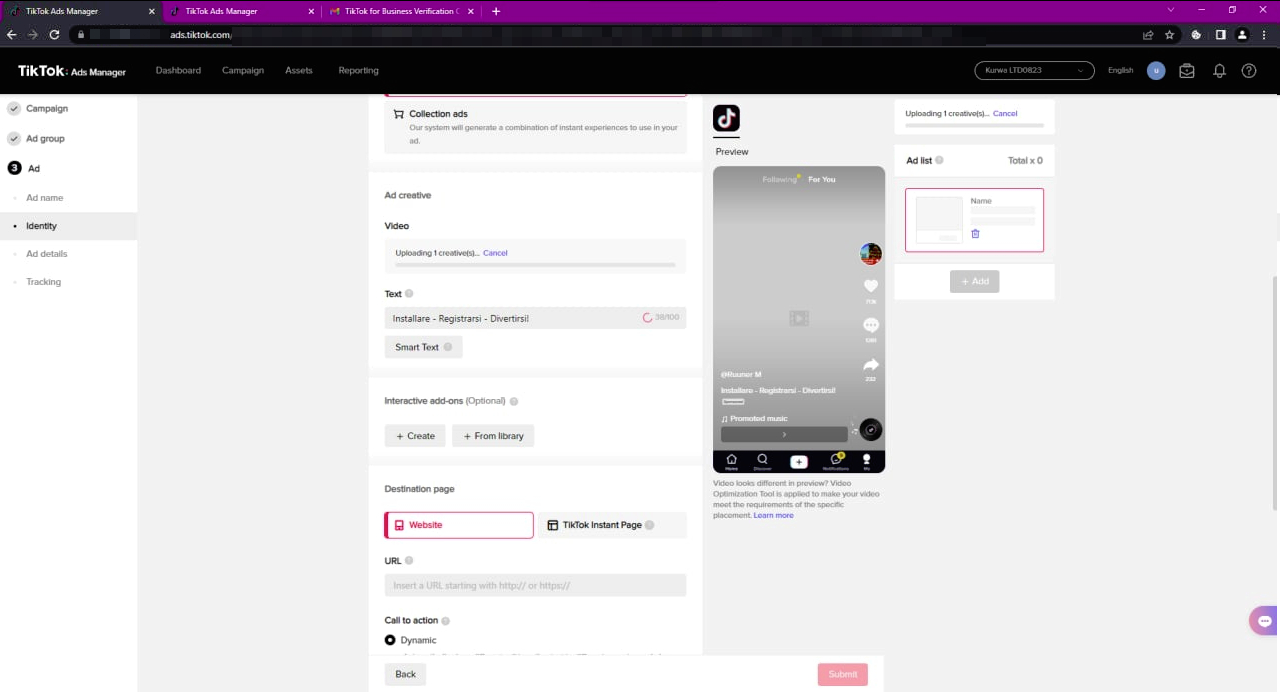Screen dimensions: 1280x692
Task: Select TikTok Instant Page destination
Action: (x=613, y=525)
